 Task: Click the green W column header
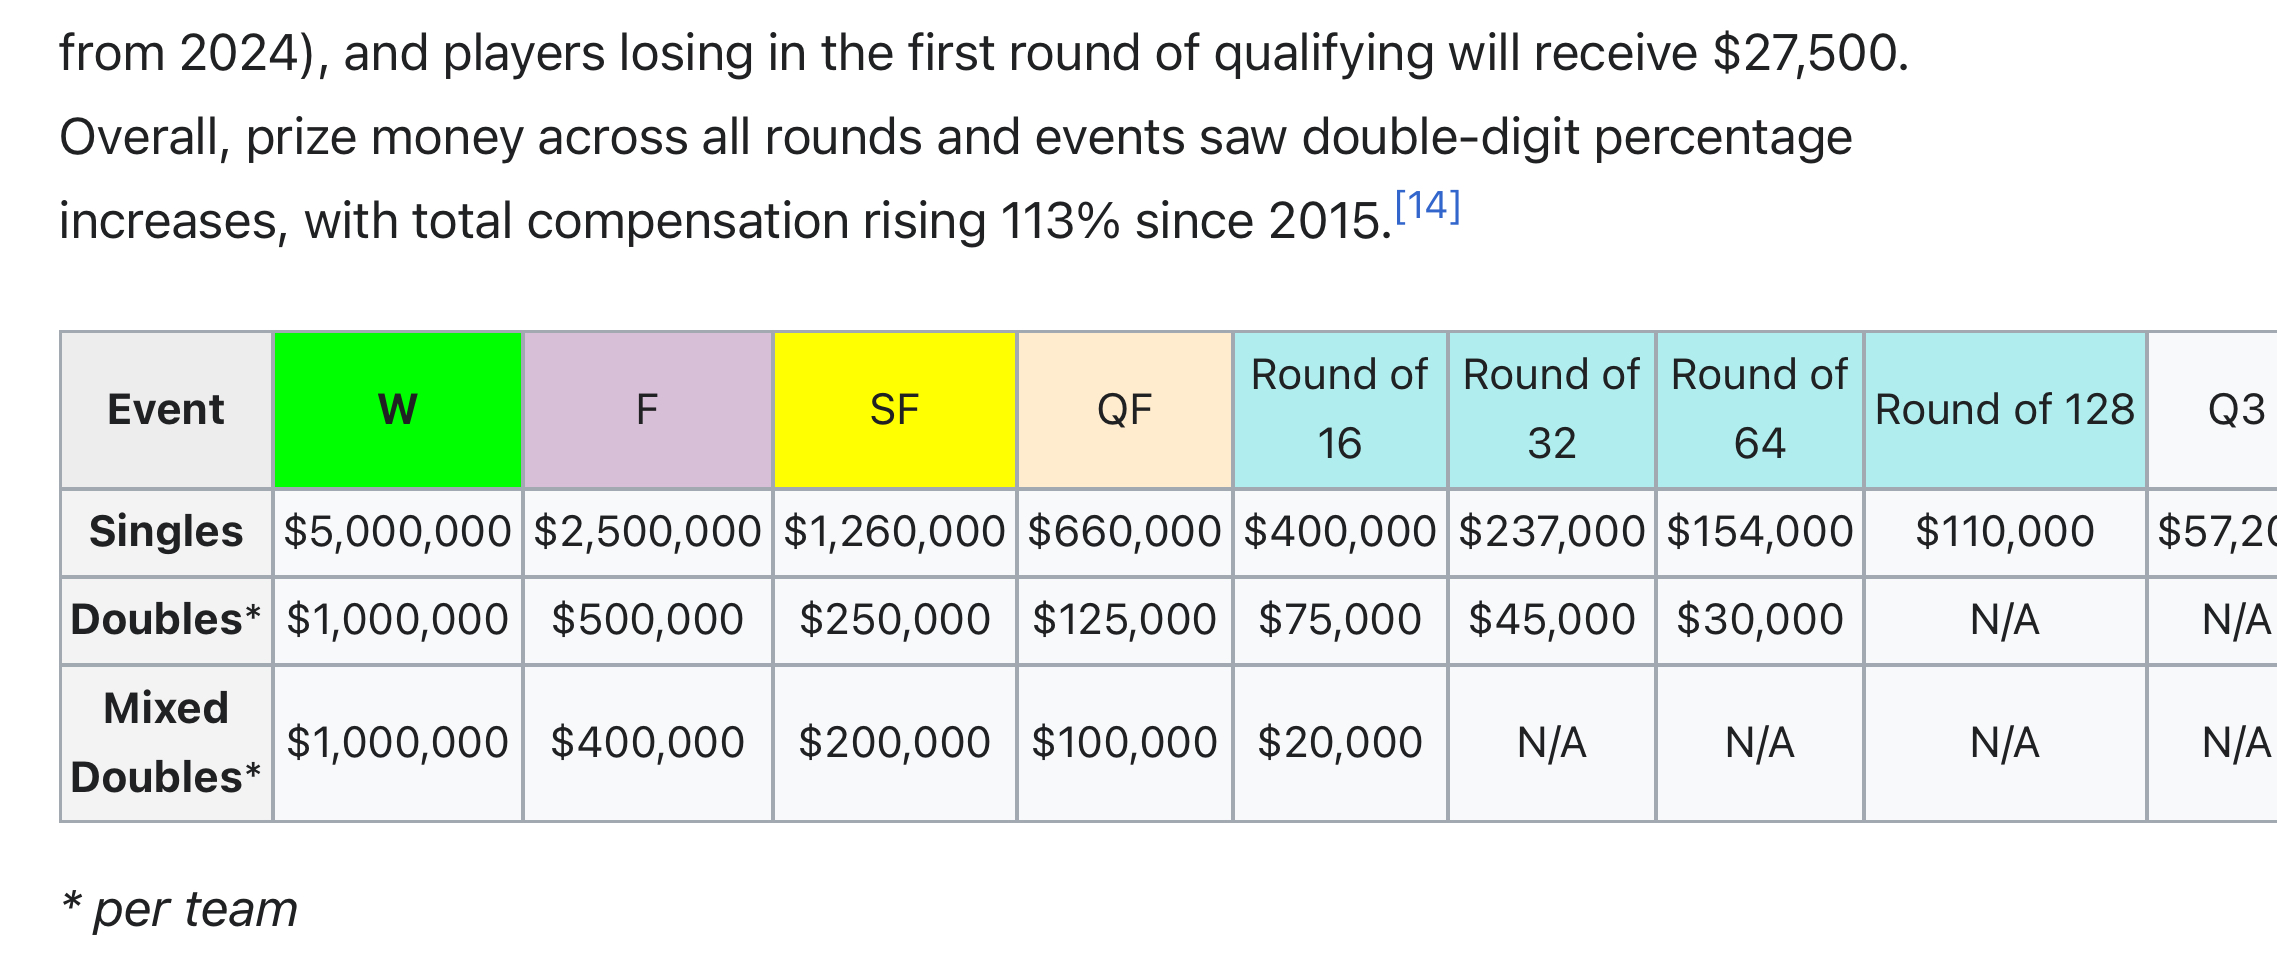(398, 410)
